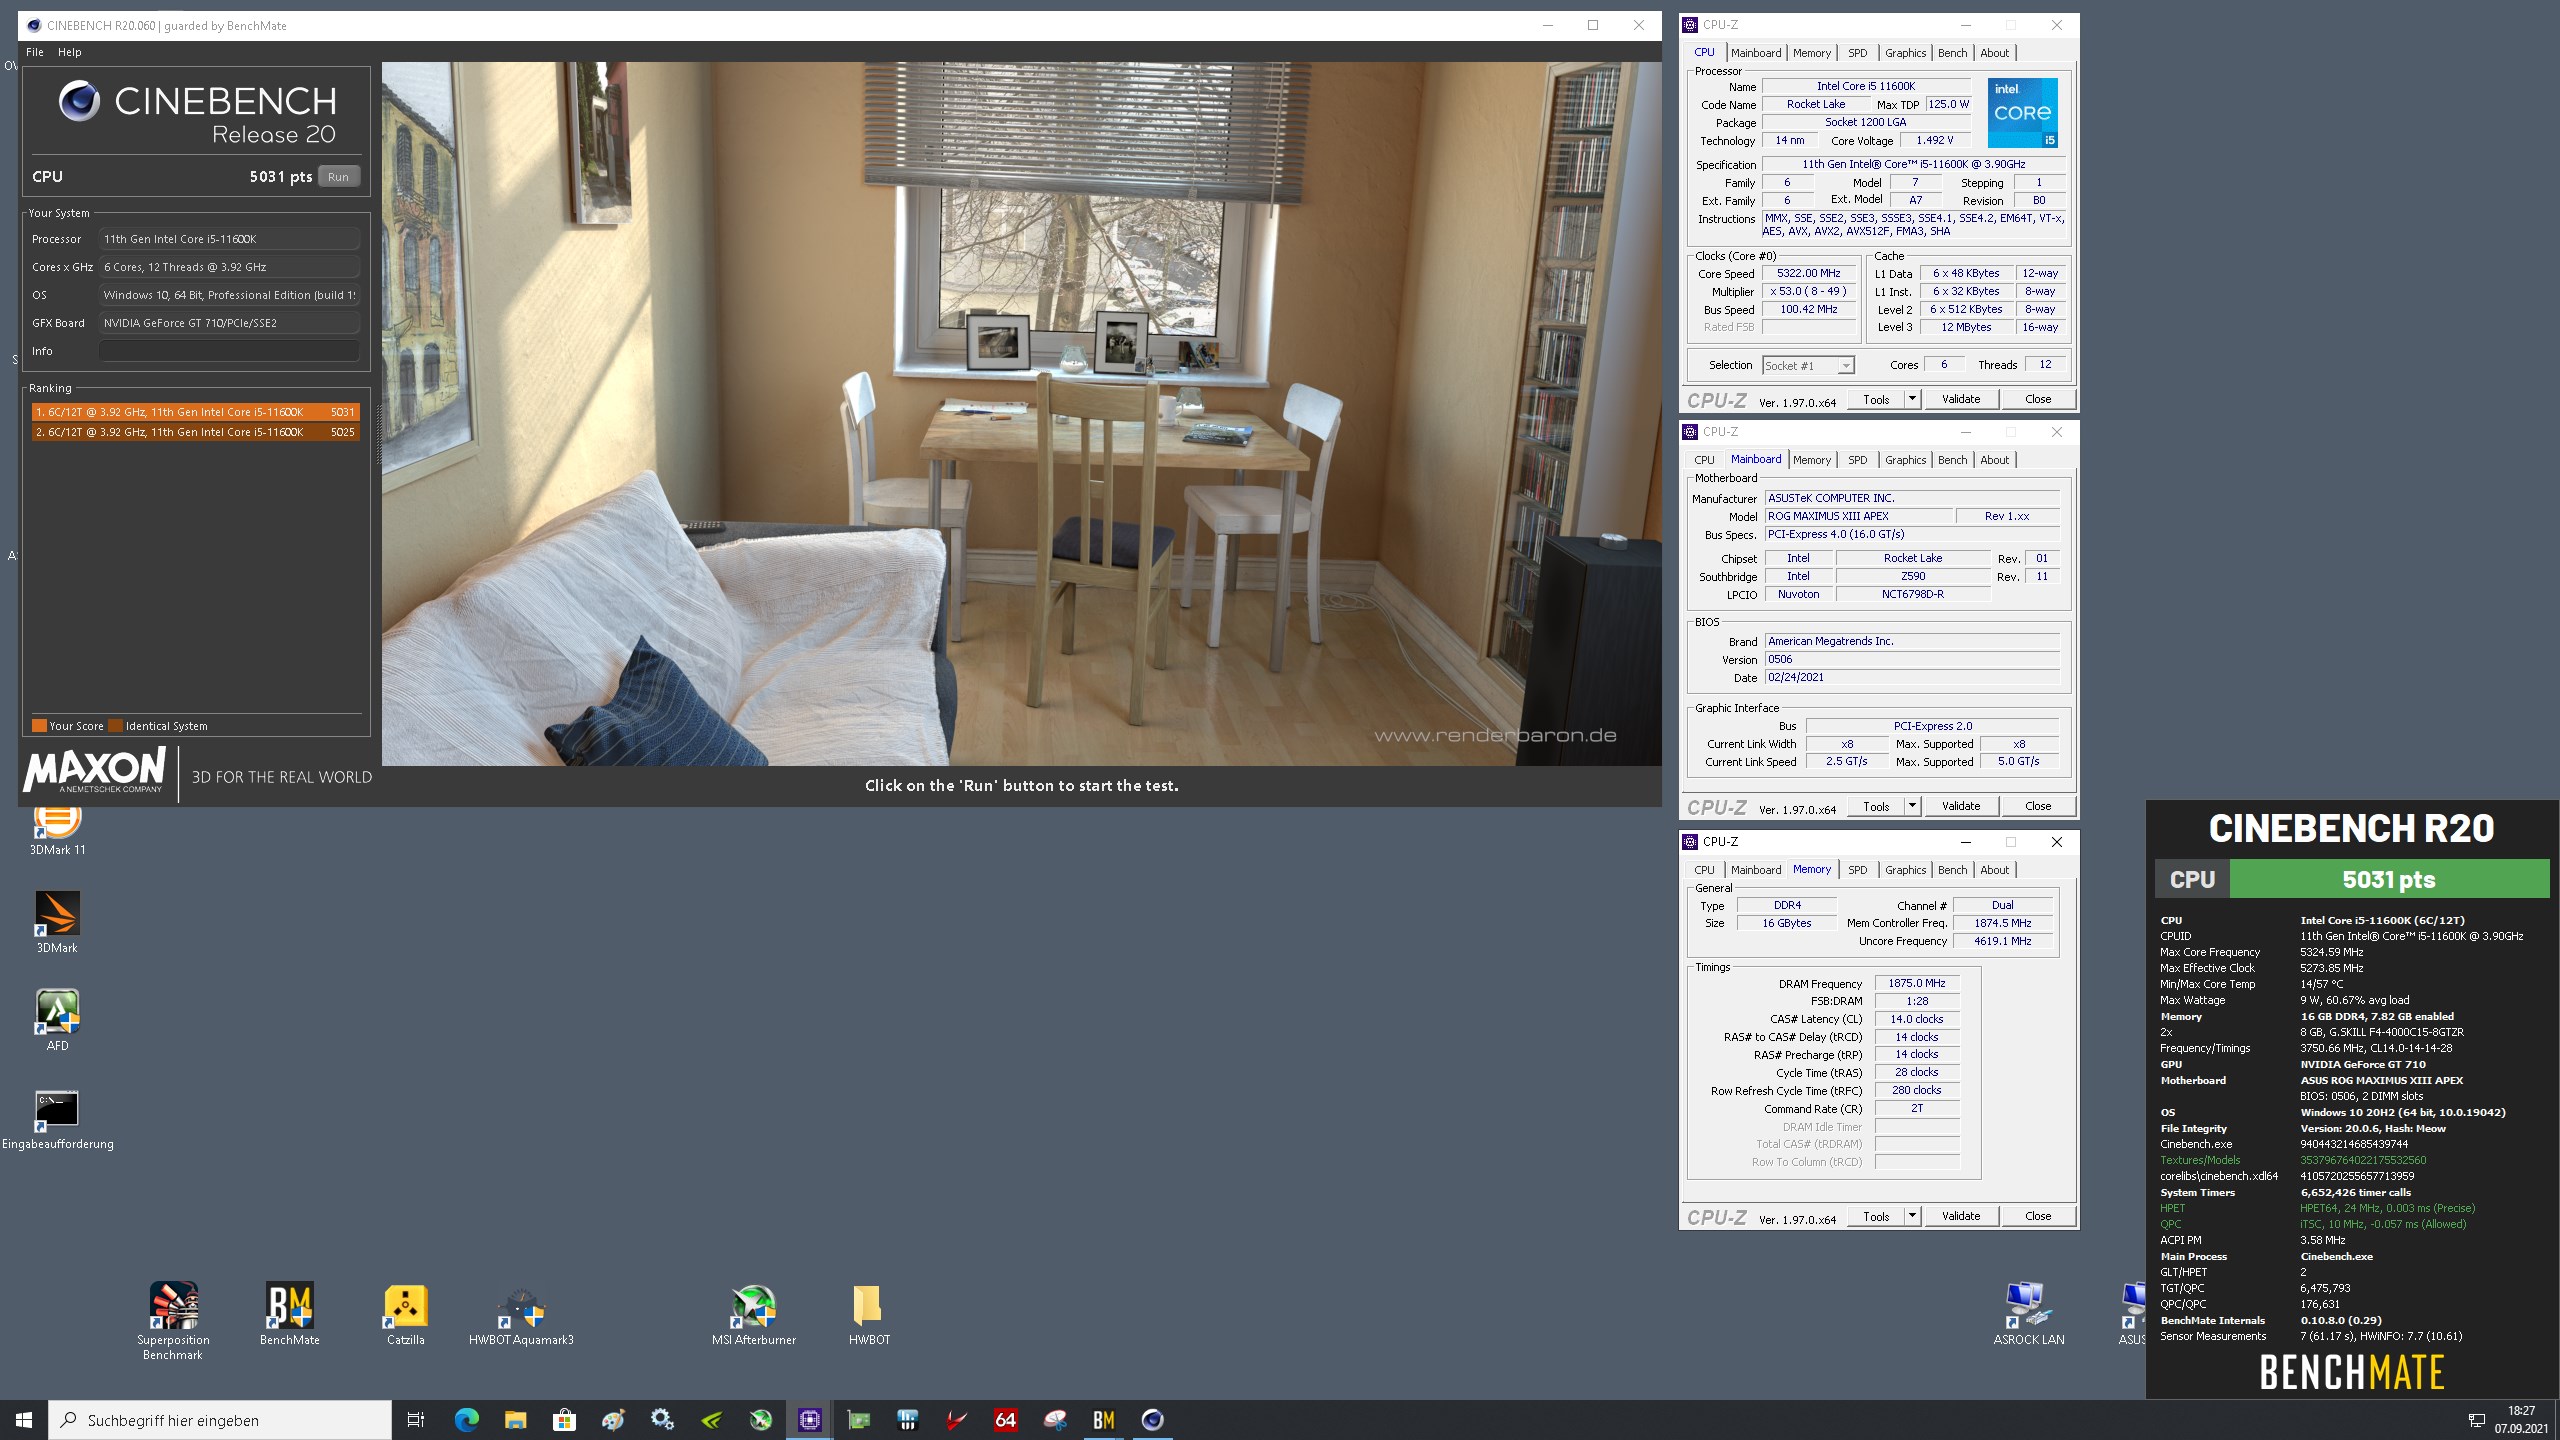The width and height of the screenshot is (2560, 1440).
Task: Open the Eingabeaufforderung command prompt shortcut
Action: 57,1119
